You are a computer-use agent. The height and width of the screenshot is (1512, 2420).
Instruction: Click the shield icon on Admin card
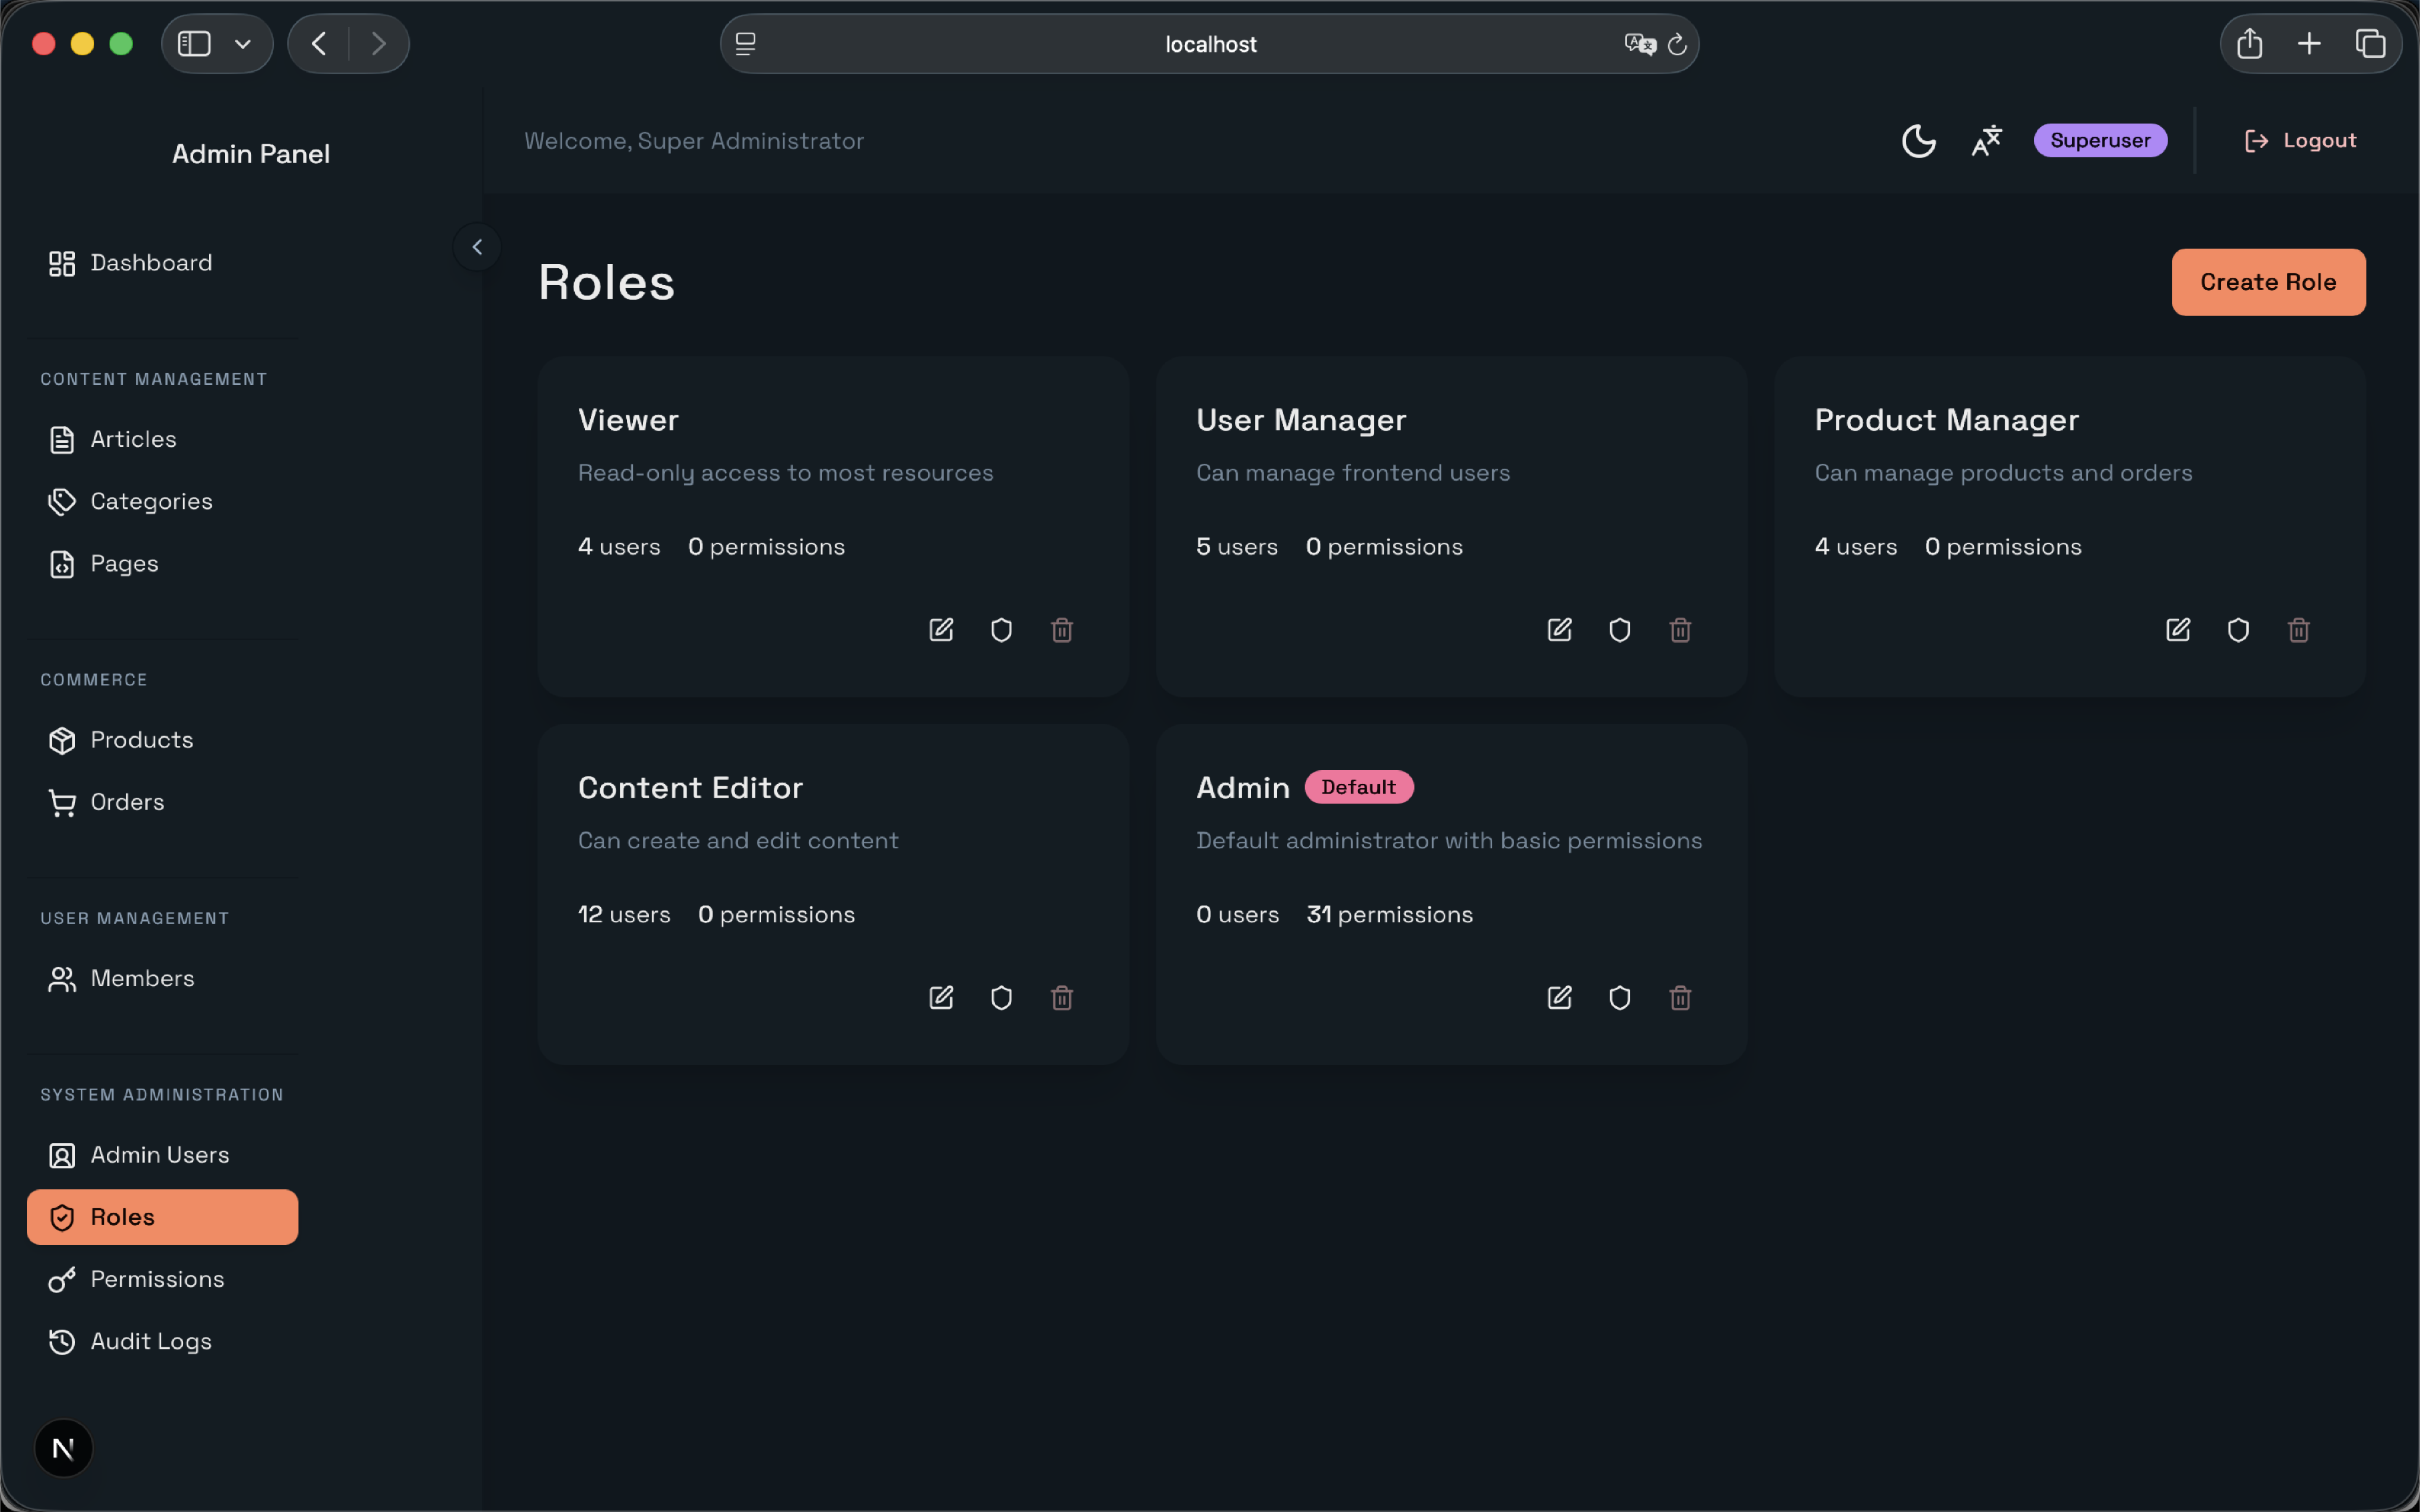coord(1620,998)
